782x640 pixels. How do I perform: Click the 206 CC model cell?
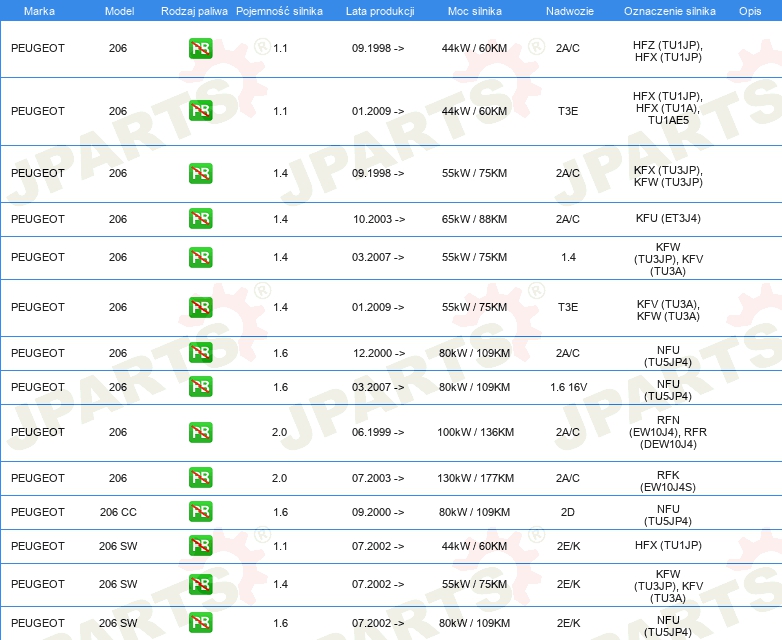coord(118,512)
